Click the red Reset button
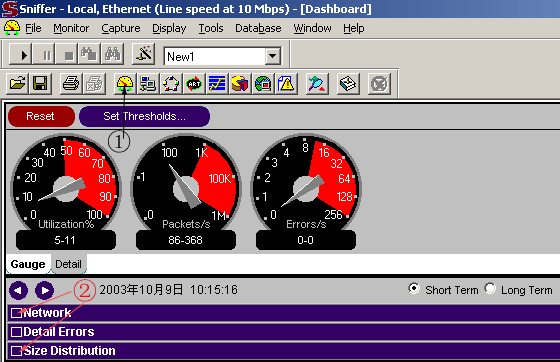Screen dimensions: 560x362 [x=41, y=116]
